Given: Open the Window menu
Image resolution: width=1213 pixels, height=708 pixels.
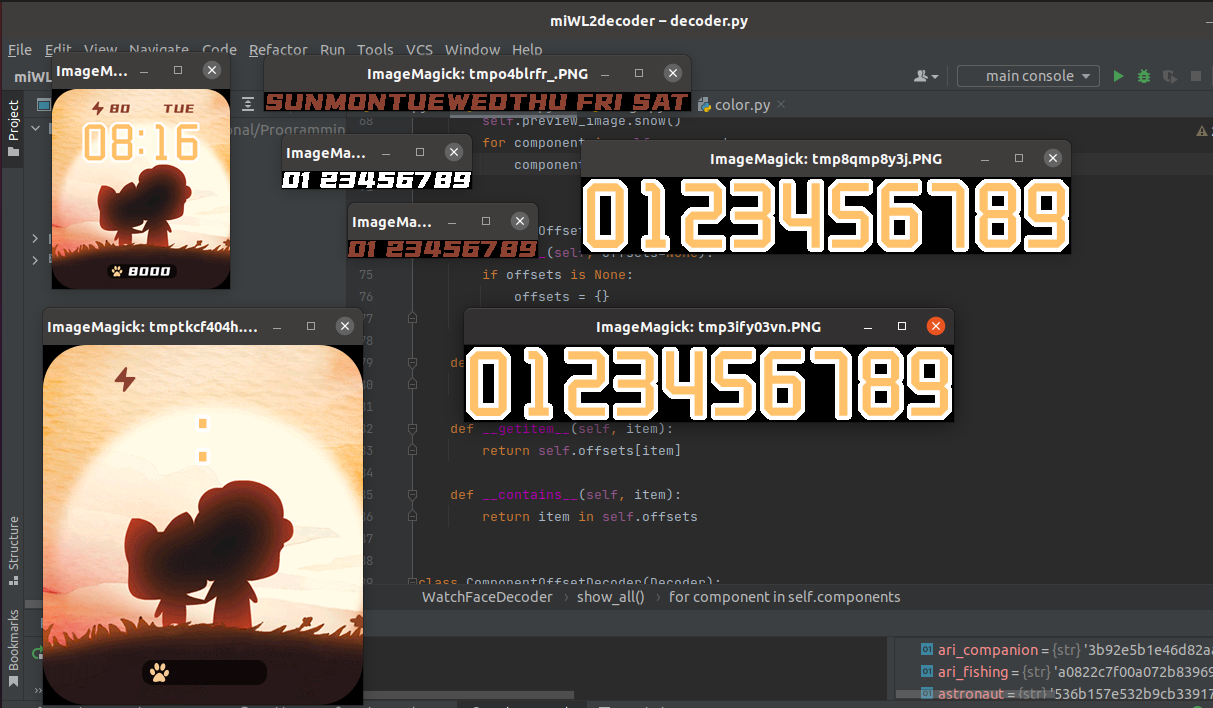Looking at the screenshot, I should (x=472, y=49).
